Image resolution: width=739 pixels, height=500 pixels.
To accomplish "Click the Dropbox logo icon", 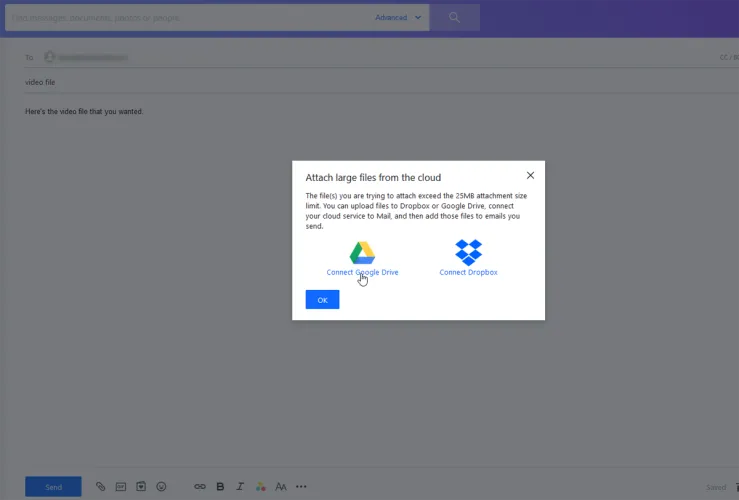I will (x=468, y=252).
